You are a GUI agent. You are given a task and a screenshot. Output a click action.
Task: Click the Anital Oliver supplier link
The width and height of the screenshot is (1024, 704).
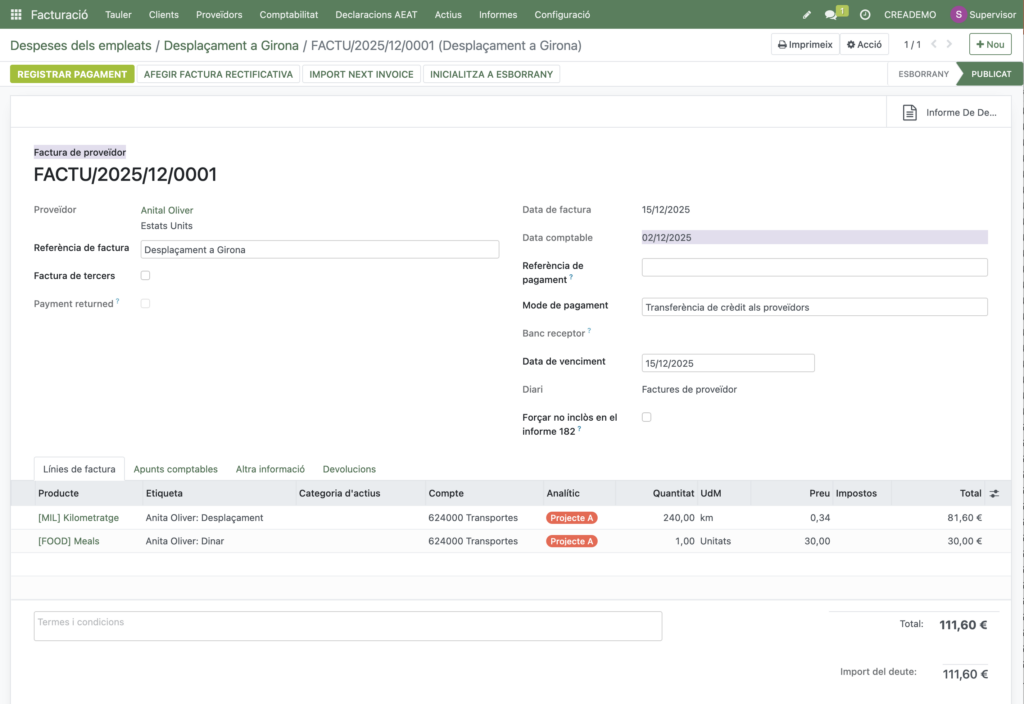tap(167, 210)
